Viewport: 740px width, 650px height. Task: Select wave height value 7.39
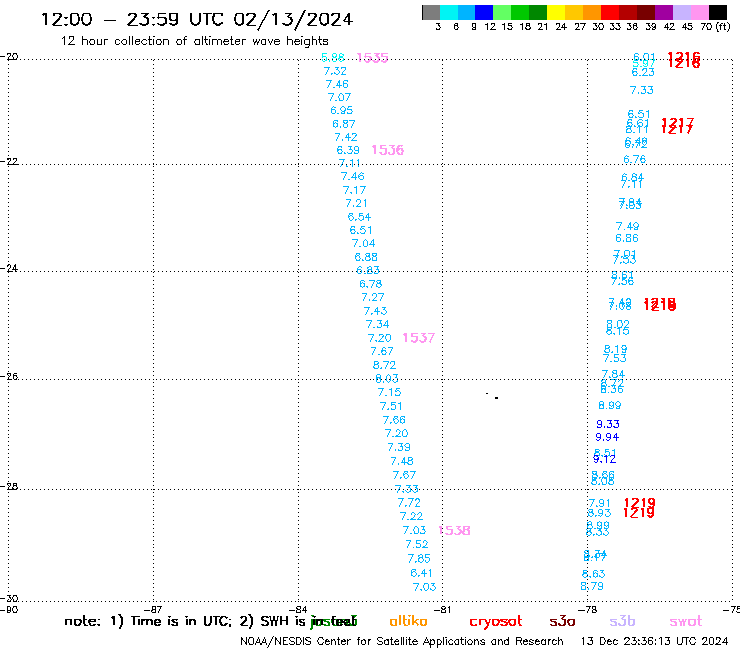pos(399,447)
